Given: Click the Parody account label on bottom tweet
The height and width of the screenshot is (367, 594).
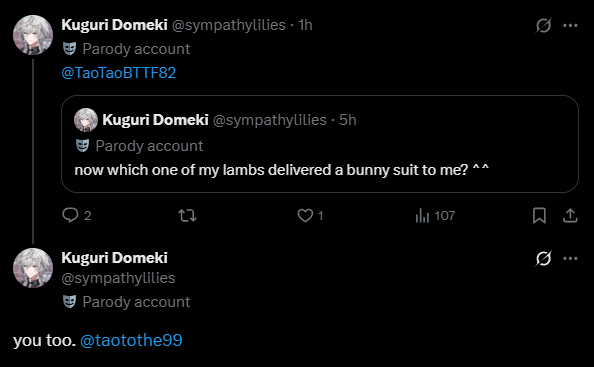Looking at the screenshot, I should pos(127,302).
